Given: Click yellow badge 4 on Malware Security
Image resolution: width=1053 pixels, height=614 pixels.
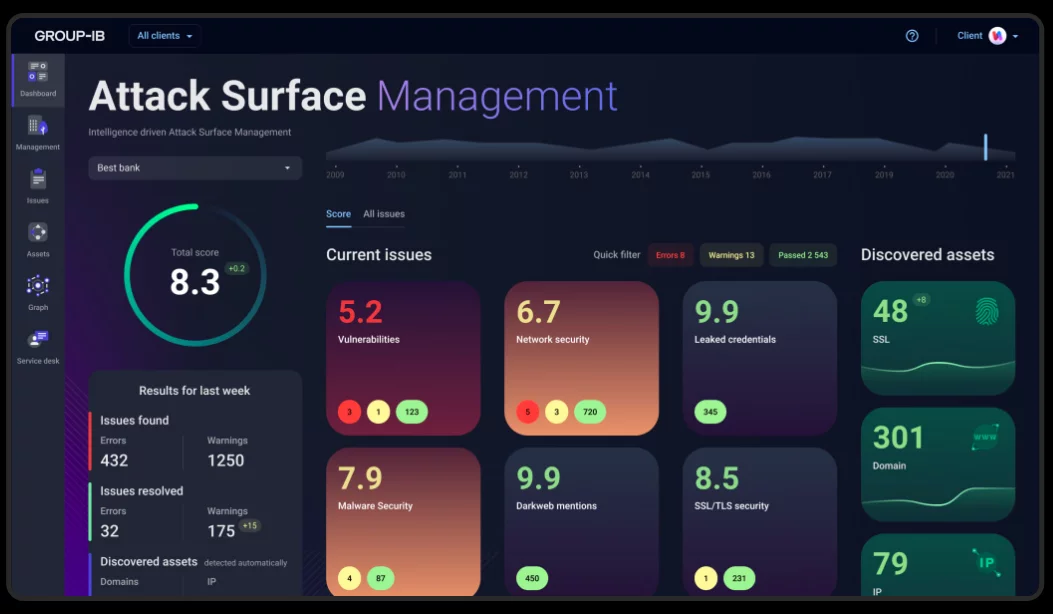Looking at the screenshot, I should (x=349, y=578).
